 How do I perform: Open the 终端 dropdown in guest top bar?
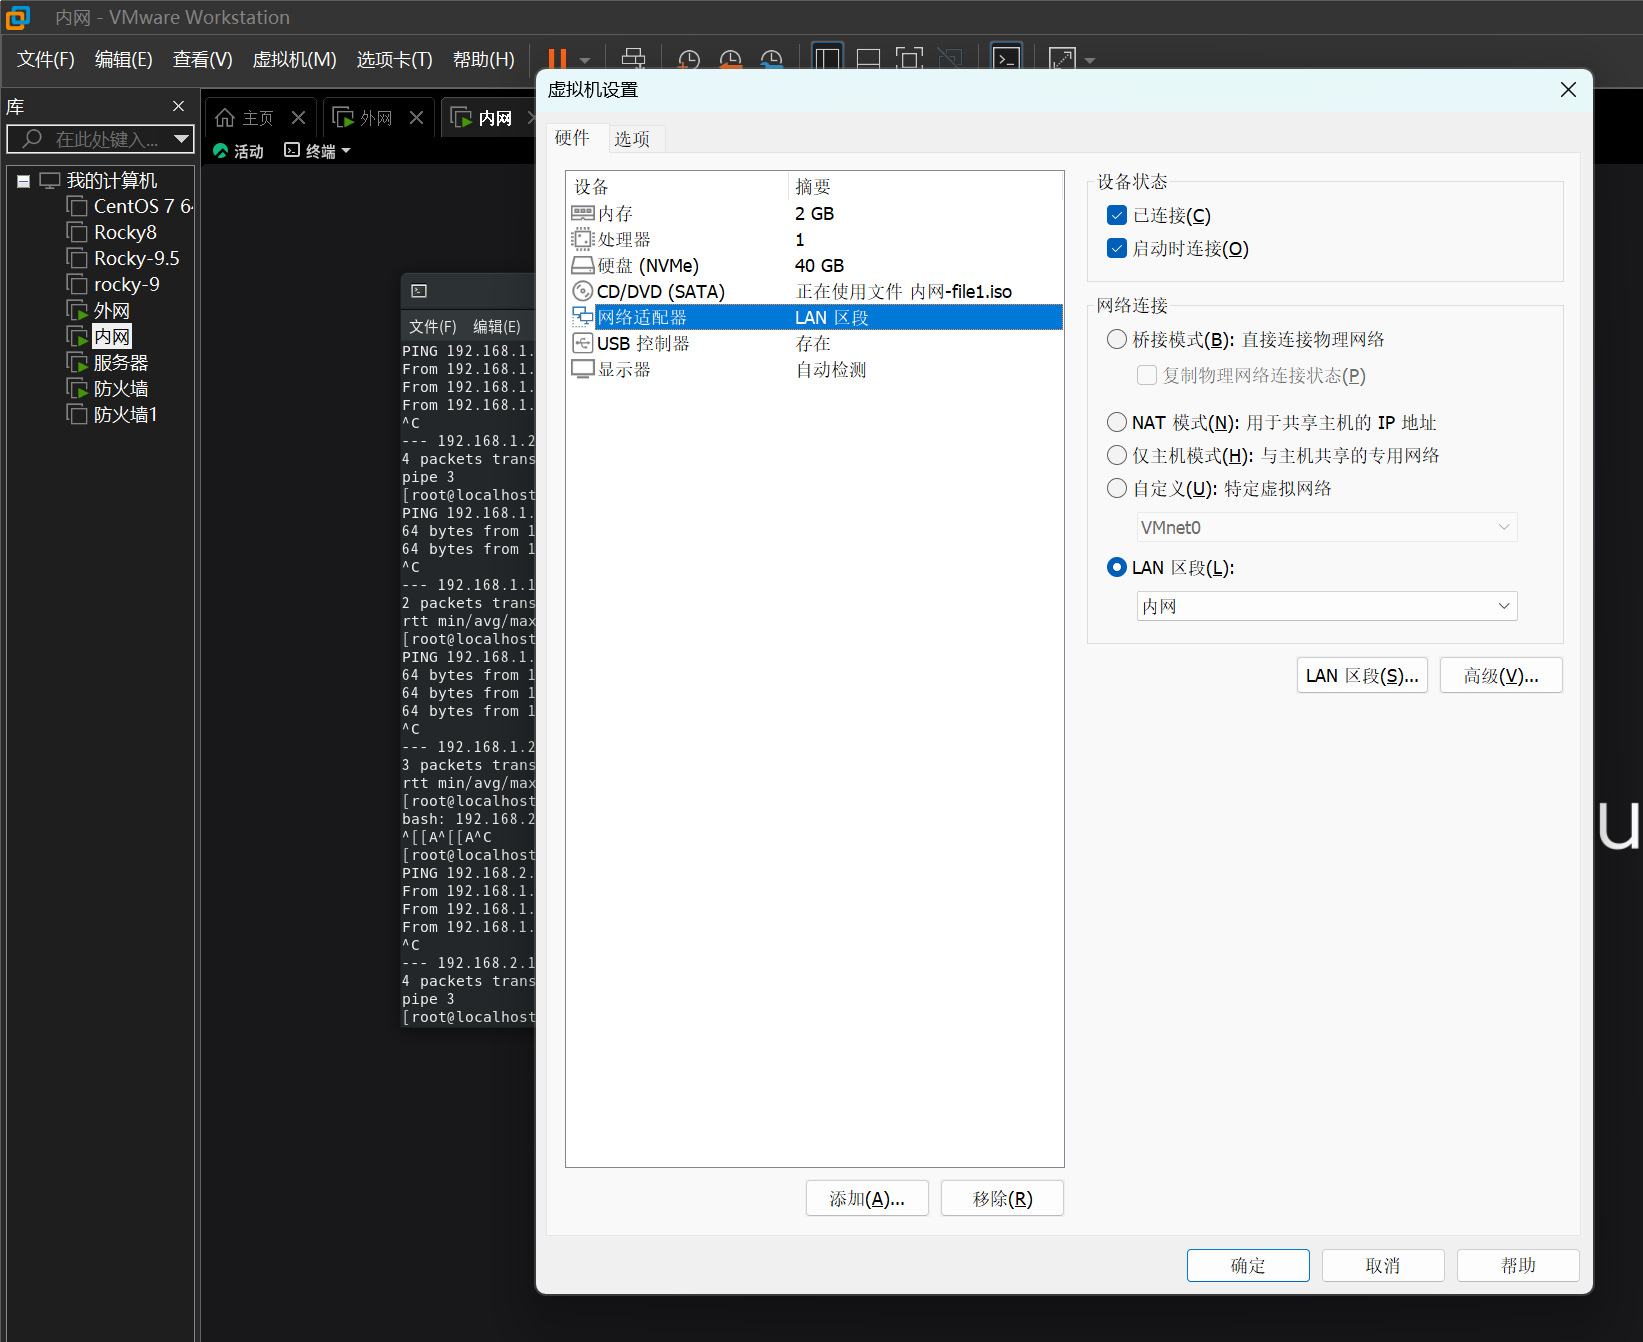pyautogui.click(x=318, y=151)
